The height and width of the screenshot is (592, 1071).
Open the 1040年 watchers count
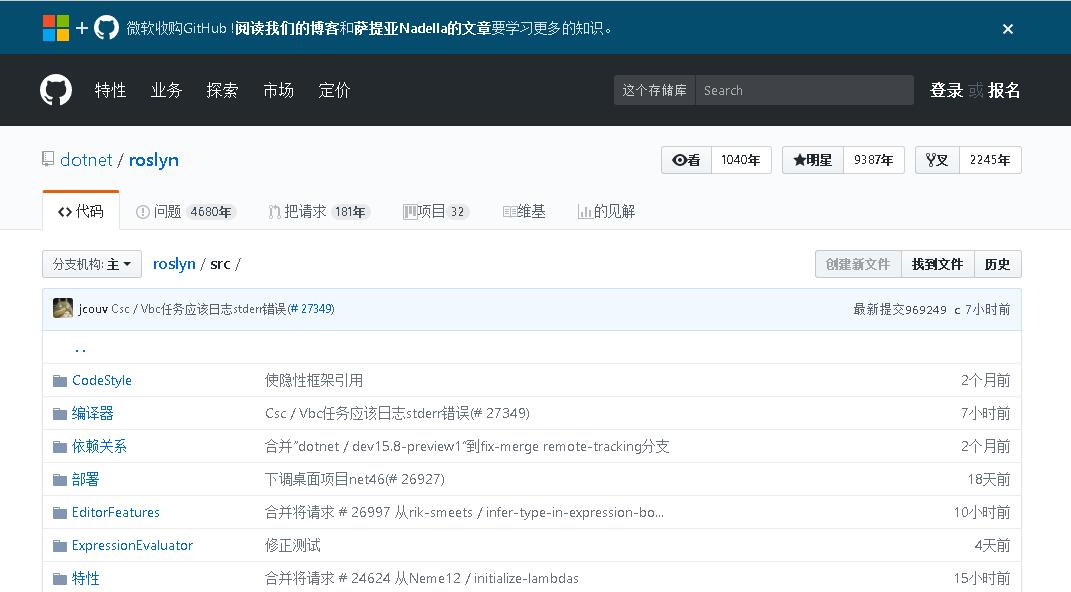741,160
